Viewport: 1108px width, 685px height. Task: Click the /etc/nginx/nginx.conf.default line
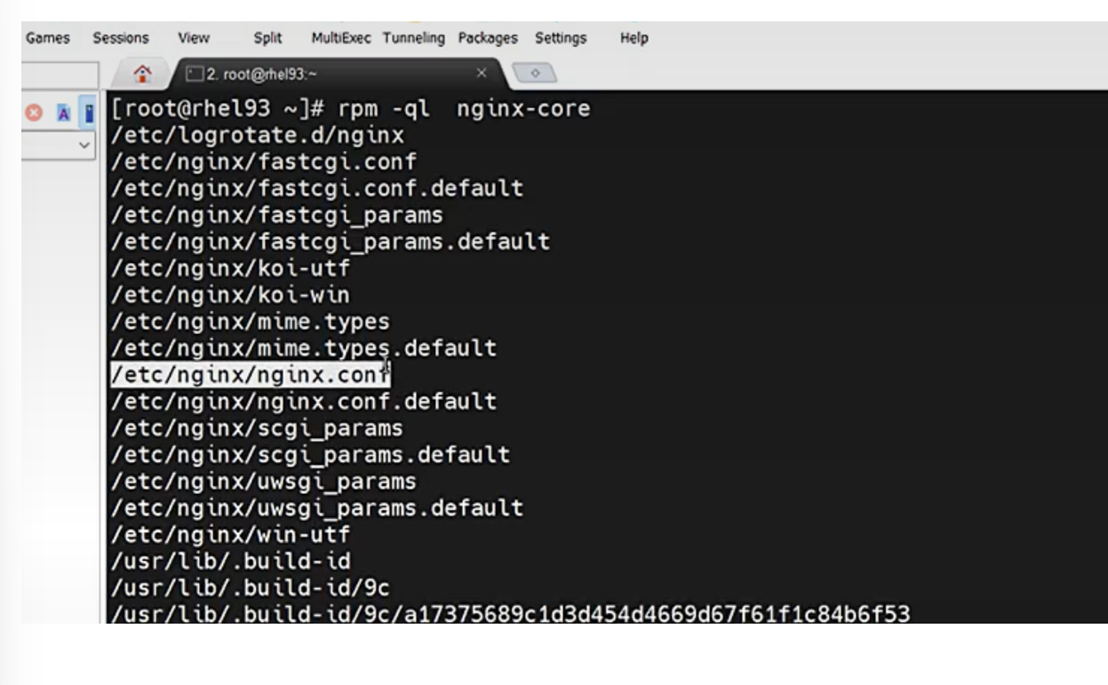pyautogui.click(x=304, y=402)
